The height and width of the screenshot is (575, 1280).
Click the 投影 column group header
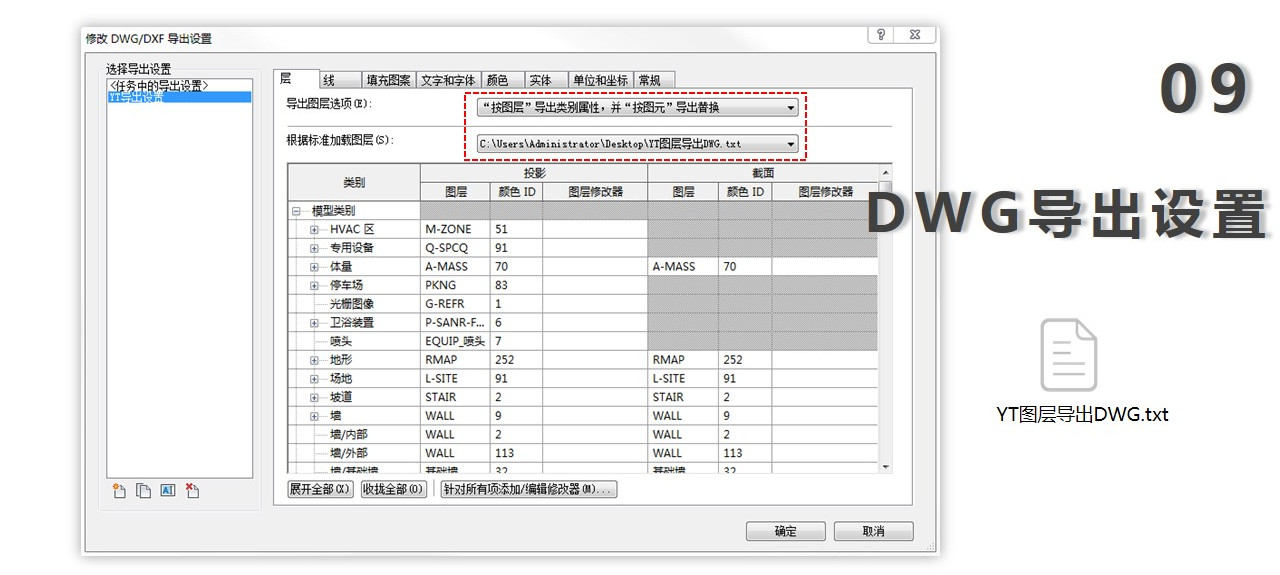[534, 173]
